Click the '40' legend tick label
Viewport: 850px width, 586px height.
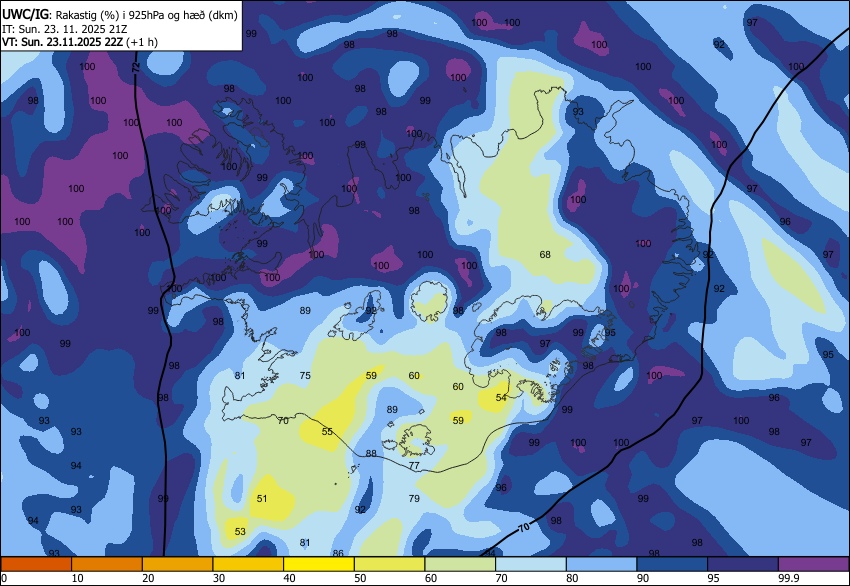pos(289,578)
